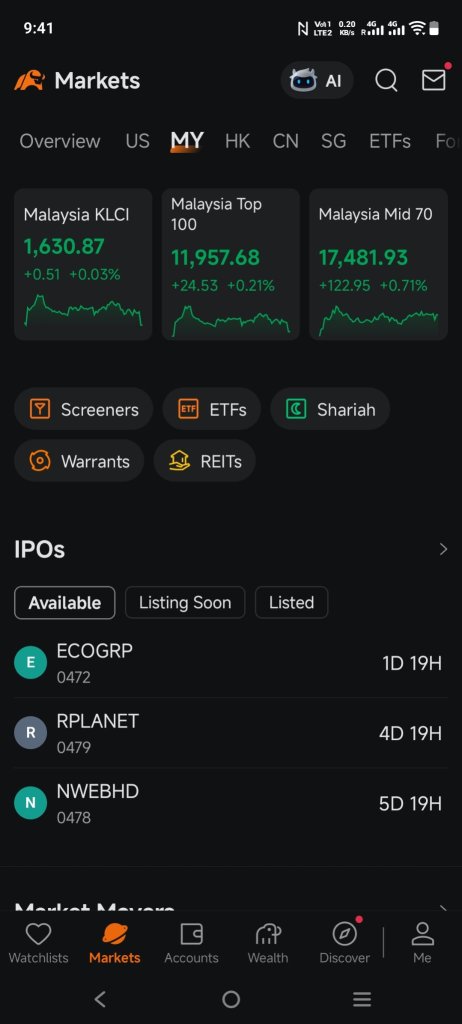Image resolution: width=462 pixels, height=1024 pixels.
Task: Tap the Me profile icon
Action: tap(423, 935)
